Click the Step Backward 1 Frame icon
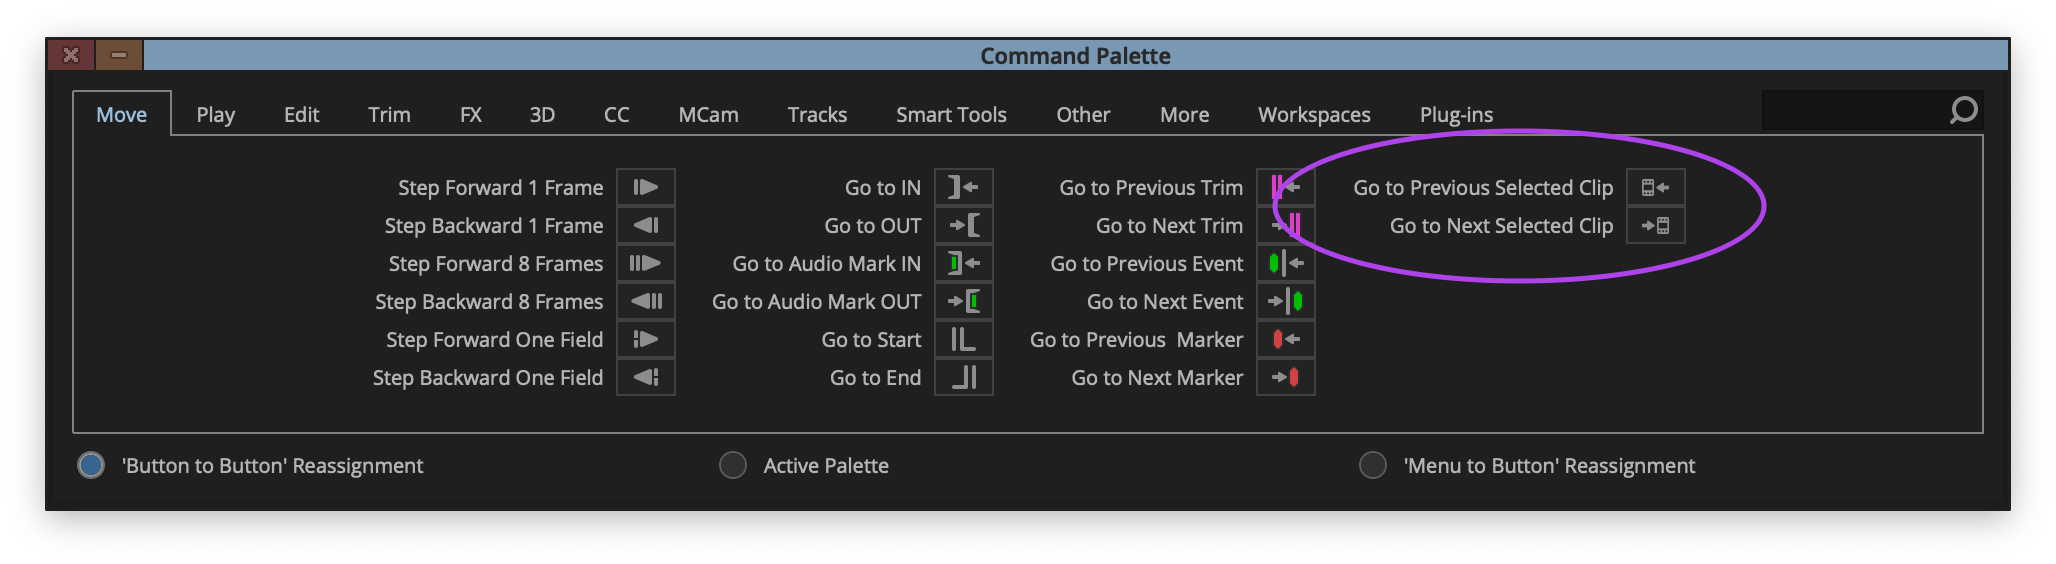 [x=646, y=225]
